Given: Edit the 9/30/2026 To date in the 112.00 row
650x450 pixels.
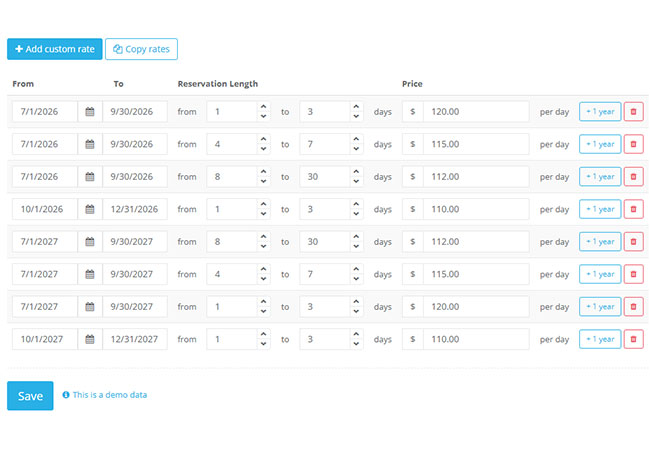Looking at the screenshot, I should [x=135, y=177].
